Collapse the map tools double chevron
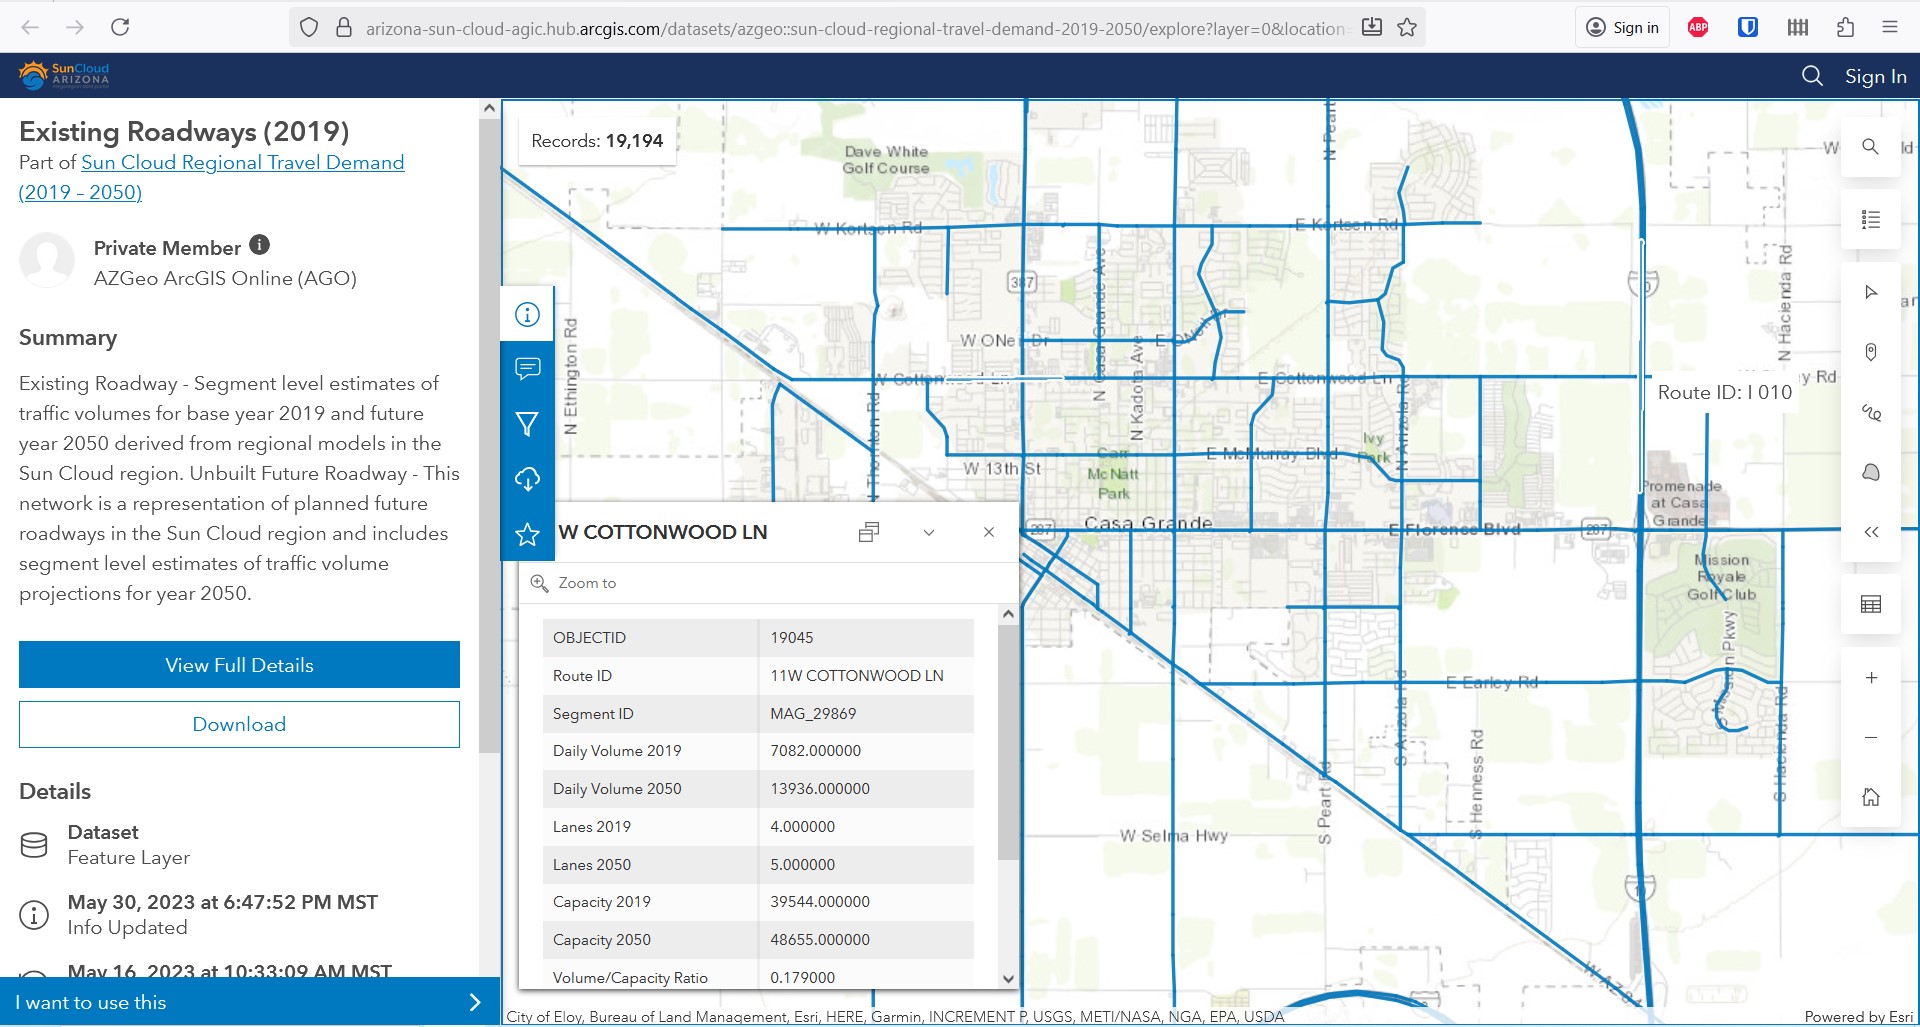The width and height of the screenshot is (1920, 1027). click(1870, 532)
